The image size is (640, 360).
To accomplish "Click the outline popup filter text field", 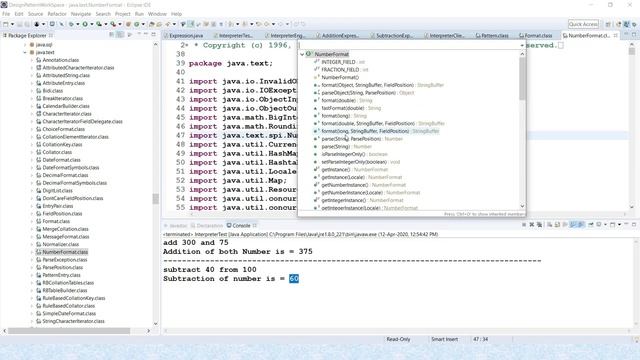I will pos(409,45).
